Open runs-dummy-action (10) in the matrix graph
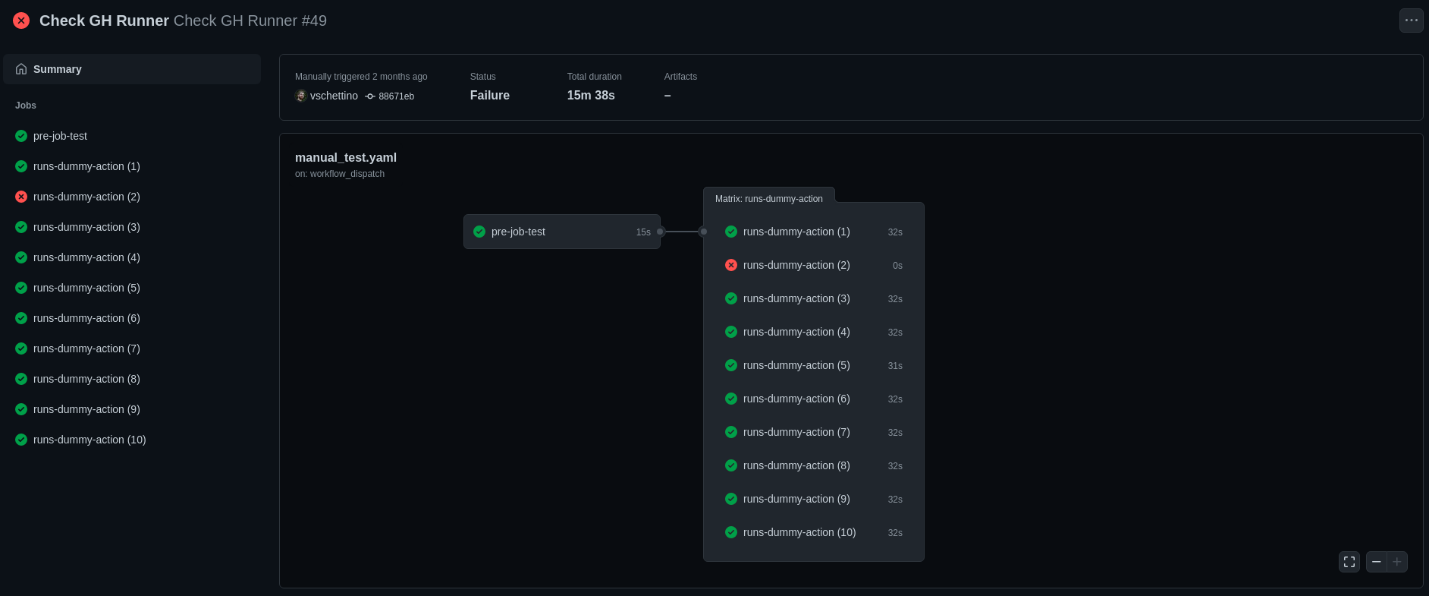Viewport: 1429px width, 596px height. [813, 532]
